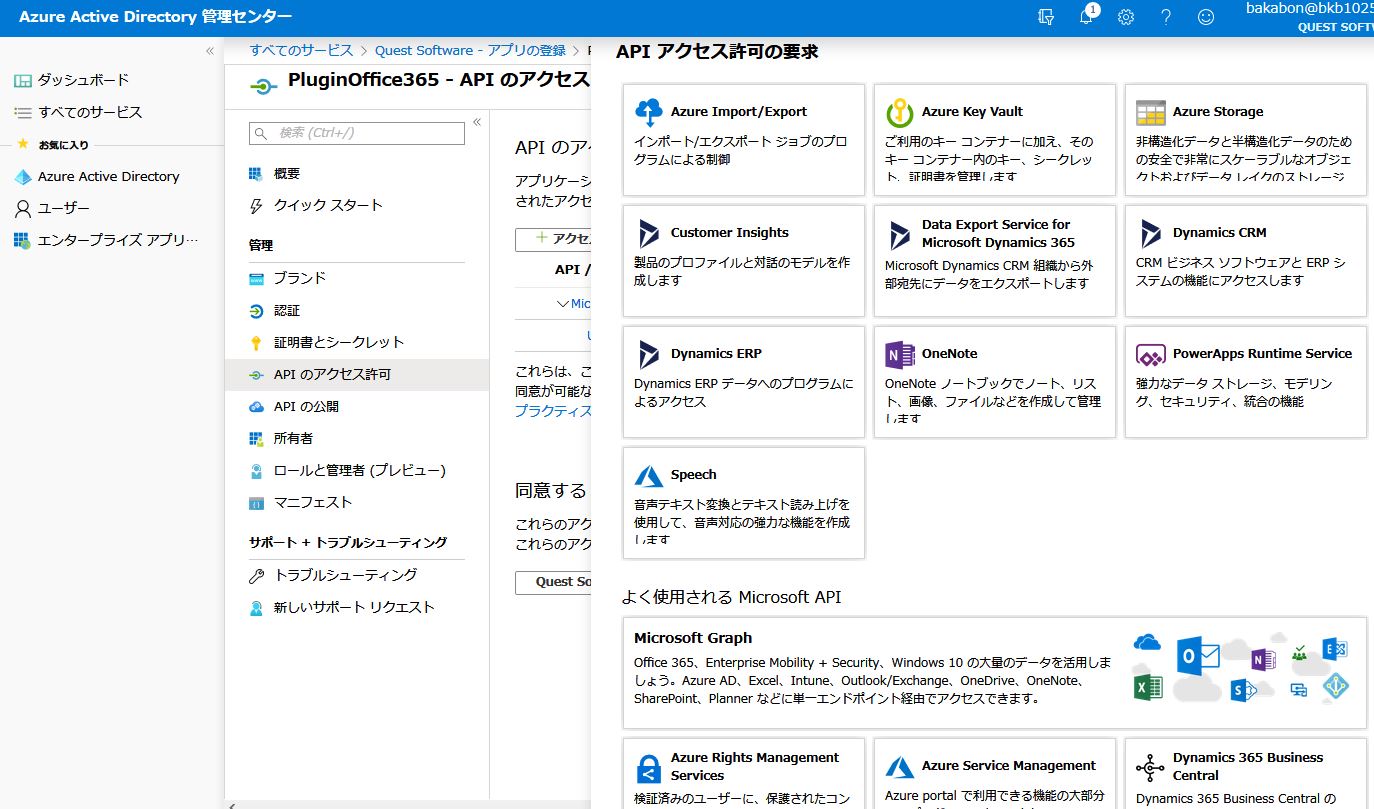Follow the プラクティス link

[553, 411]
